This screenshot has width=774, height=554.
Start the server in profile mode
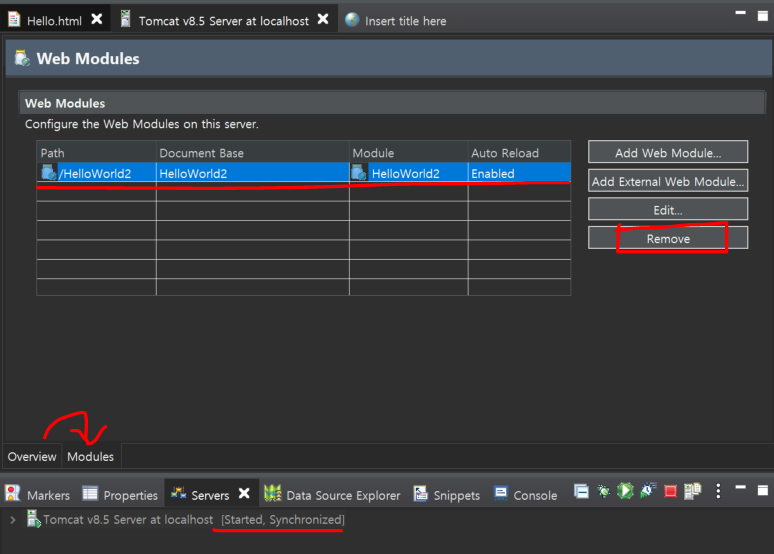tap(648, 491)
